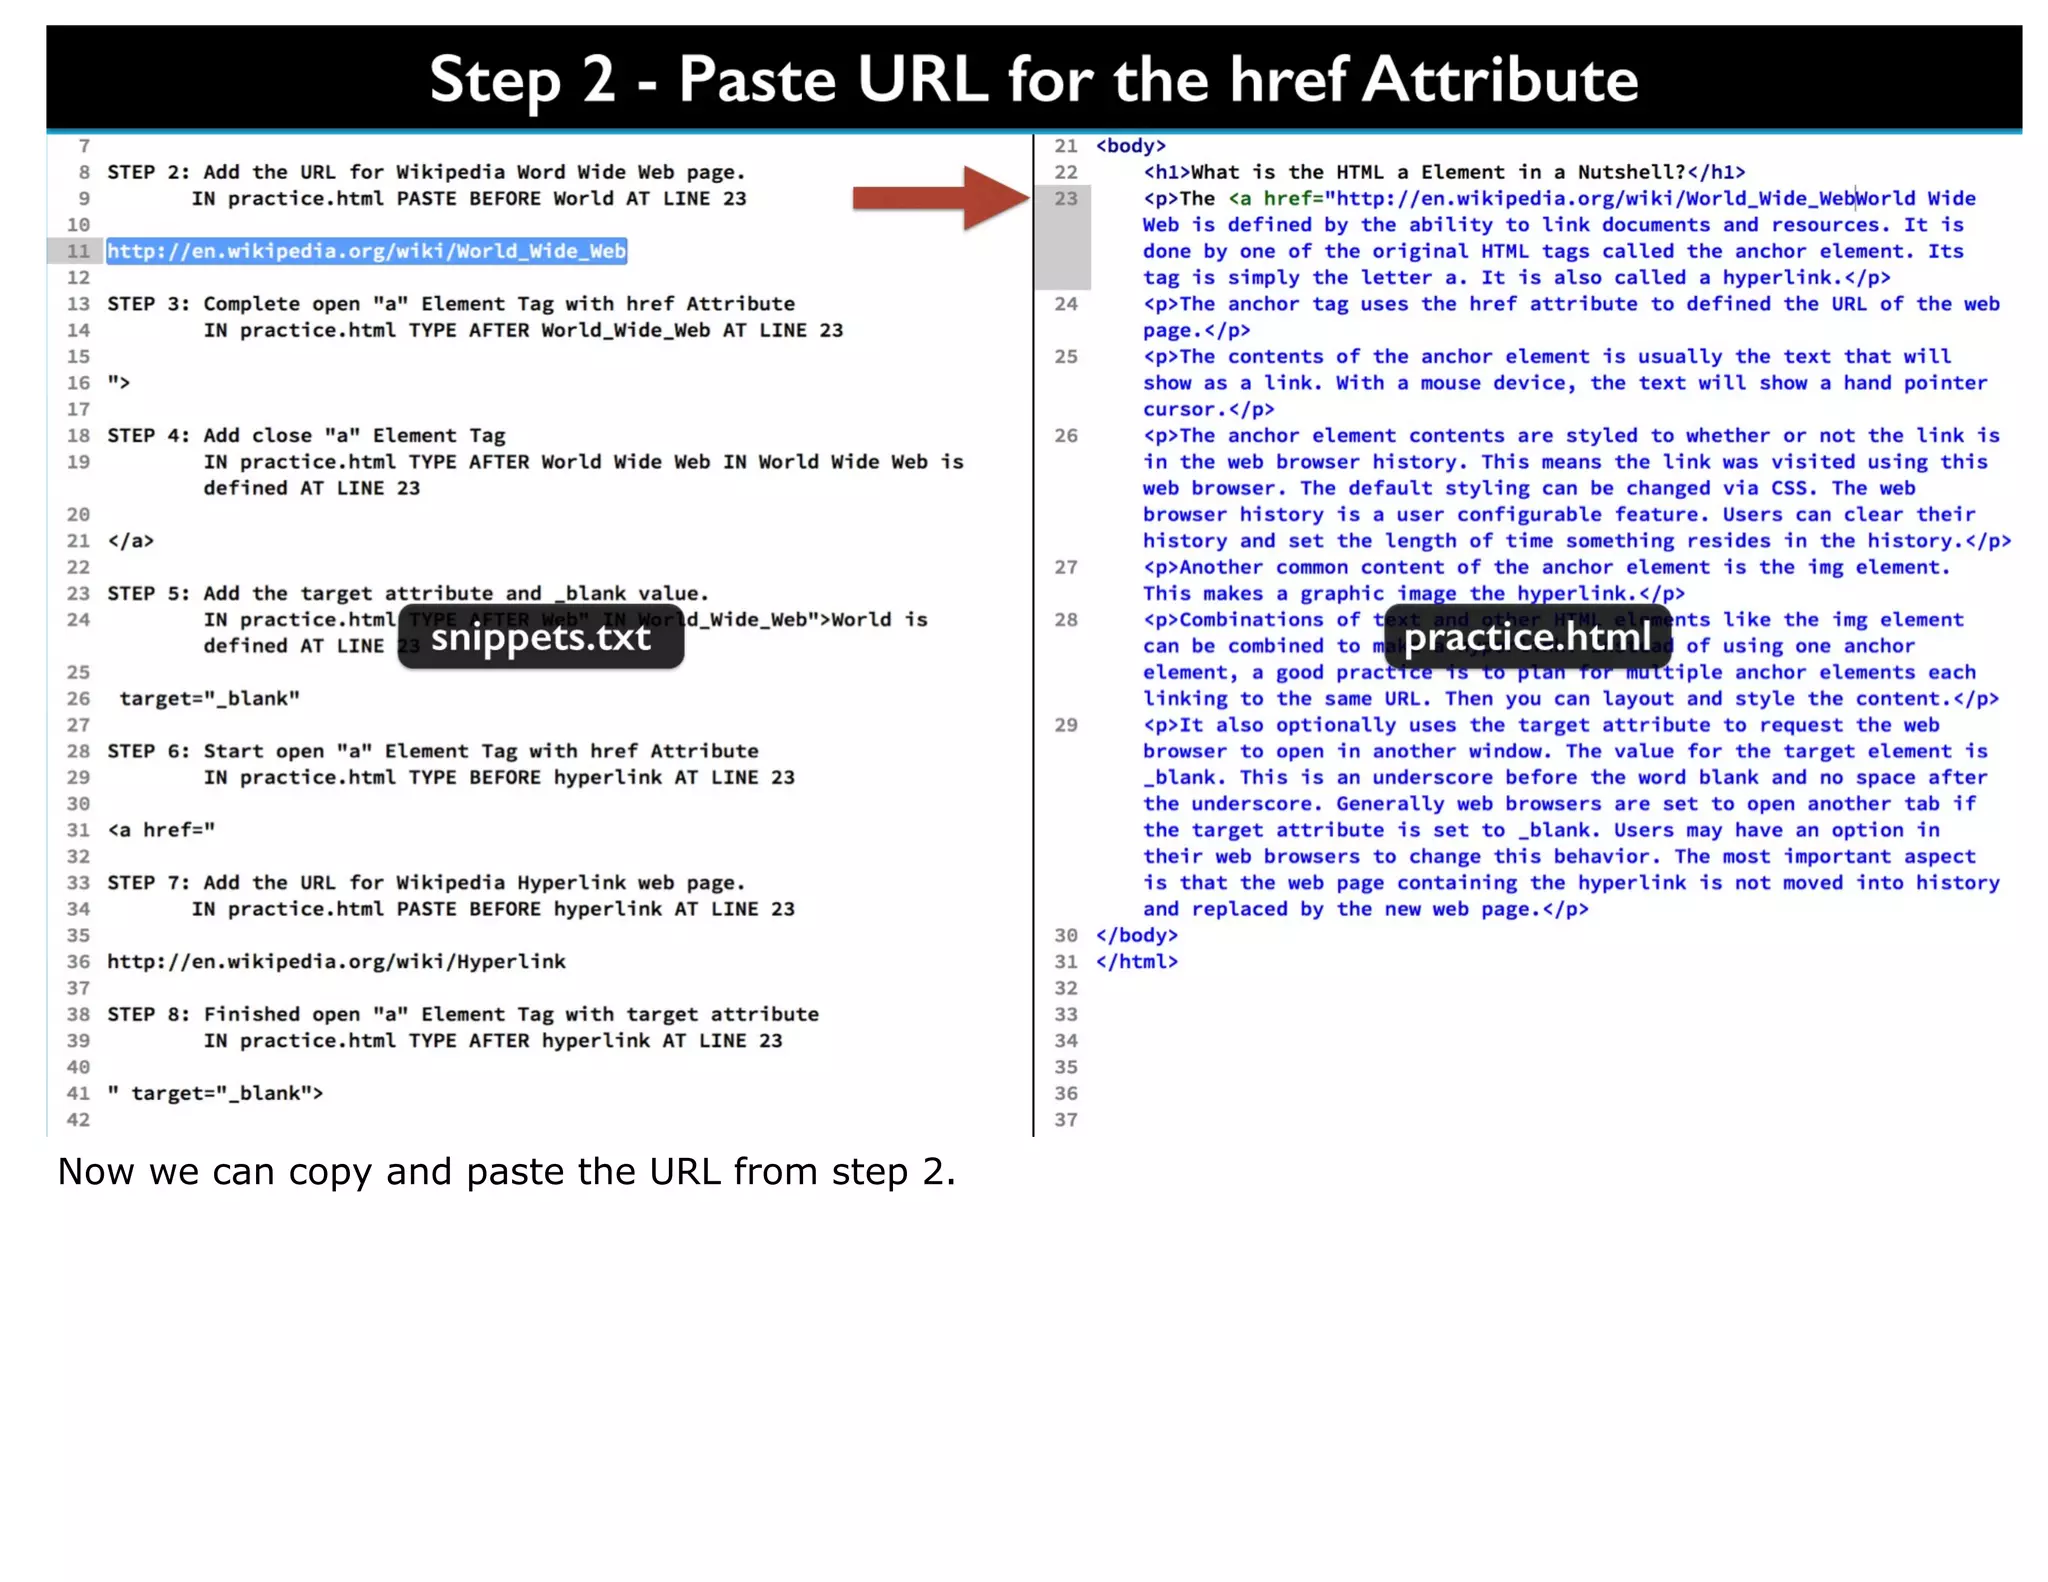Click the href URL on line 23 of practice.html
This screenshot has width=2048, height=1582.
[1596, 198]
